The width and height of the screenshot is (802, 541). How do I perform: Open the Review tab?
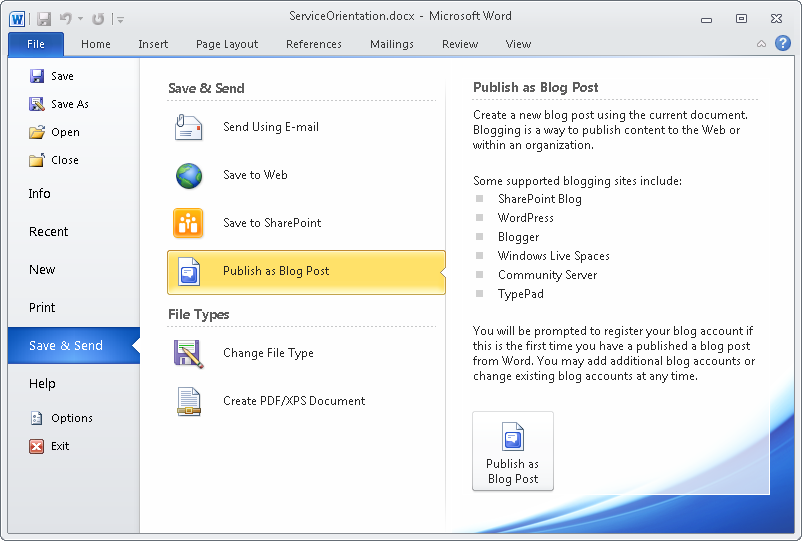(x=460, y=44)
